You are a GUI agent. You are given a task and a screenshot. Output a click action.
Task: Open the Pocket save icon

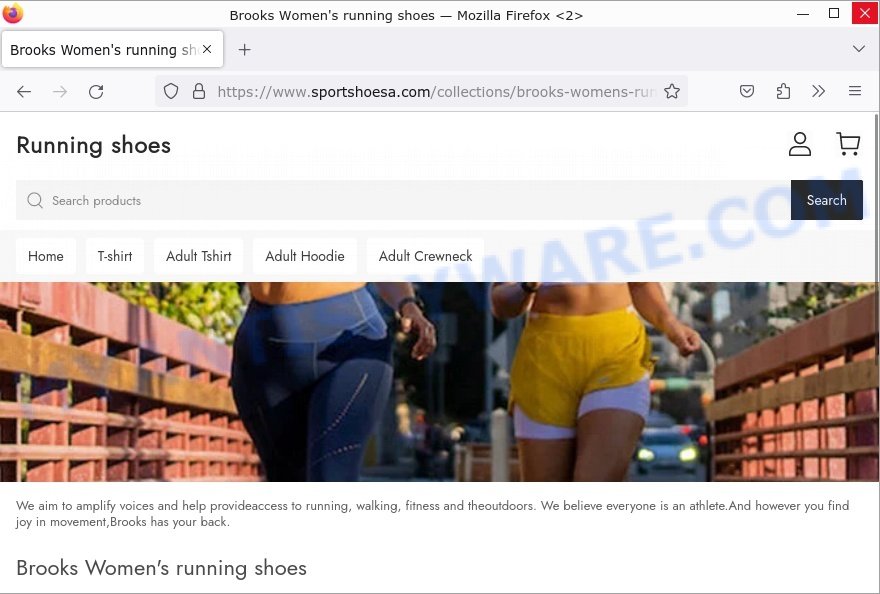pyautogui.click(x=746, y=91)
